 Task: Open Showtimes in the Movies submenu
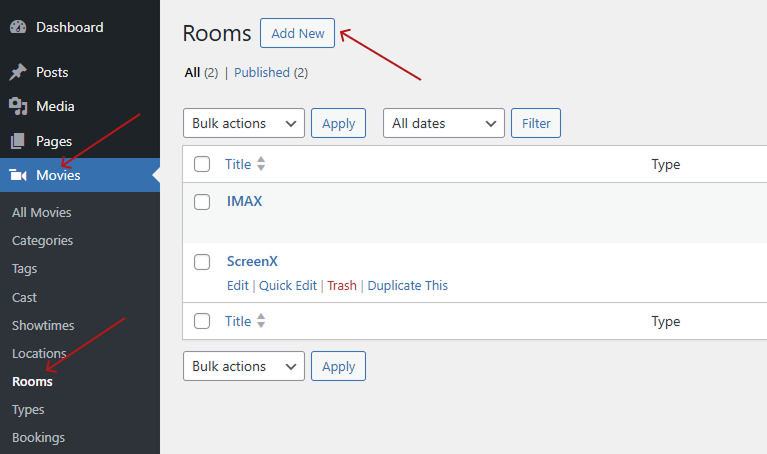coord(39,326)
